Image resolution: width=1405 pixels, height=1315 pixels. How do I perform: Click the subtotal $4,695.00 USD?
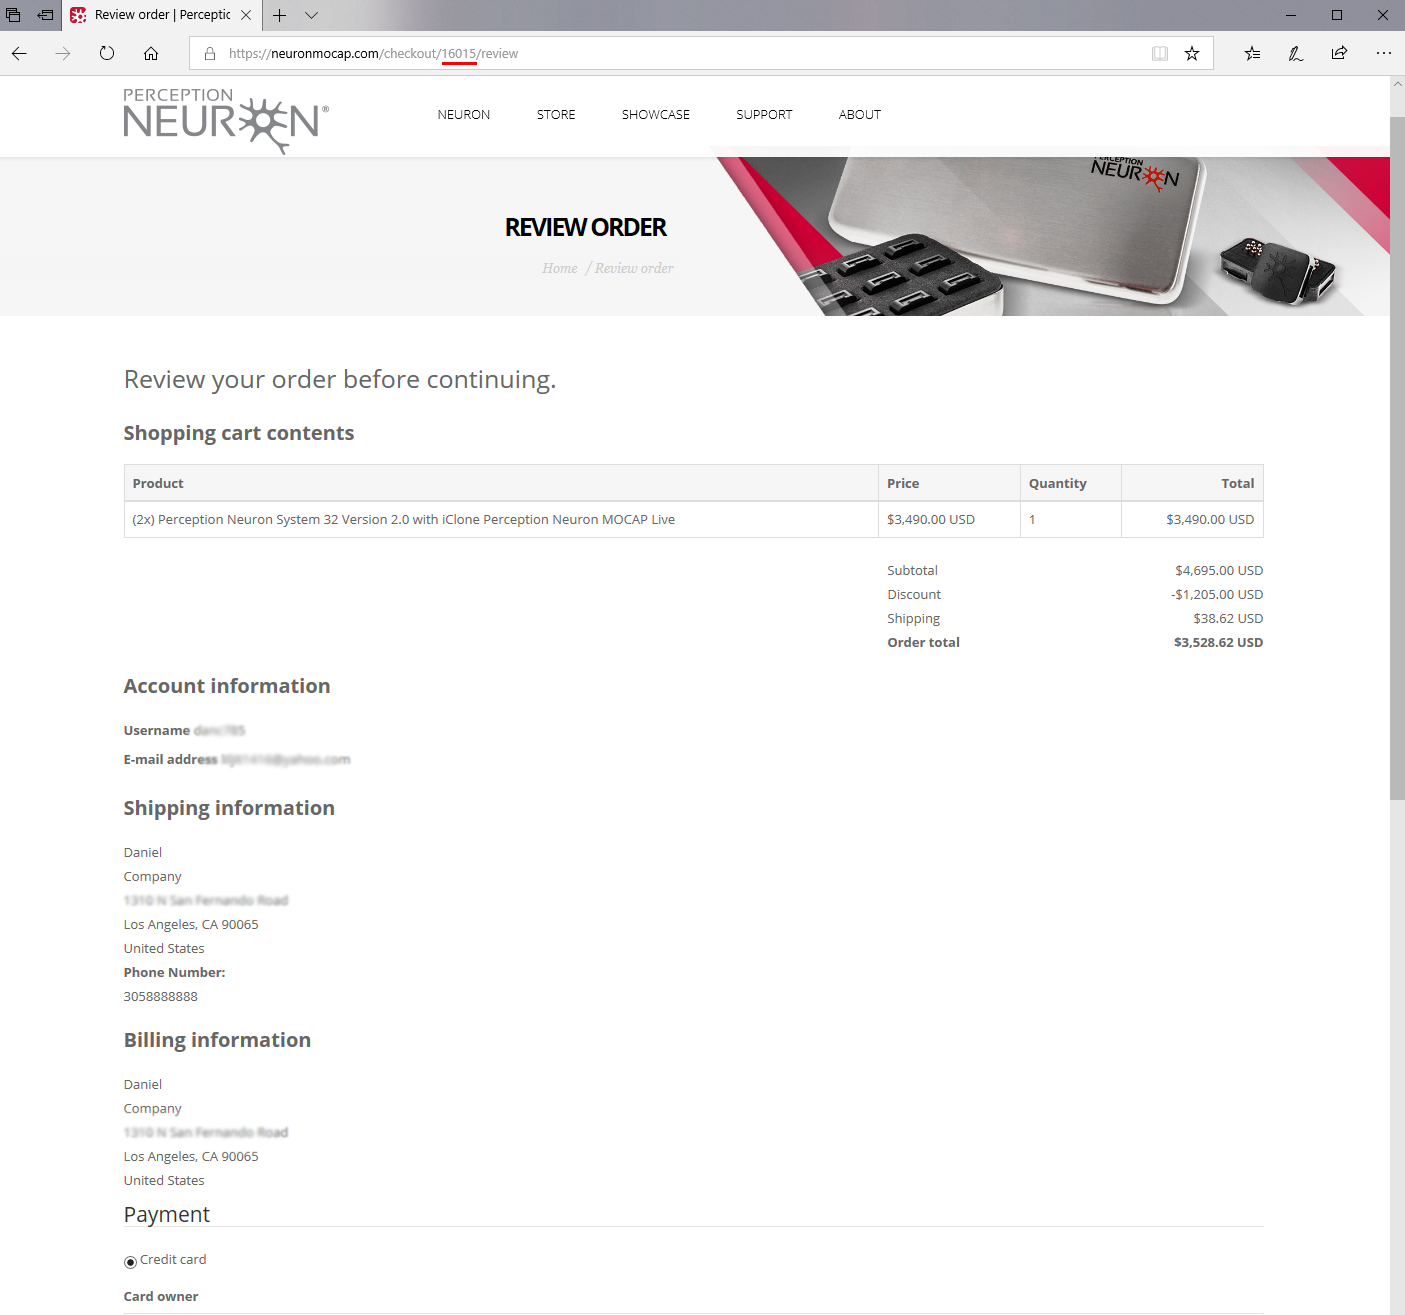1219,571
